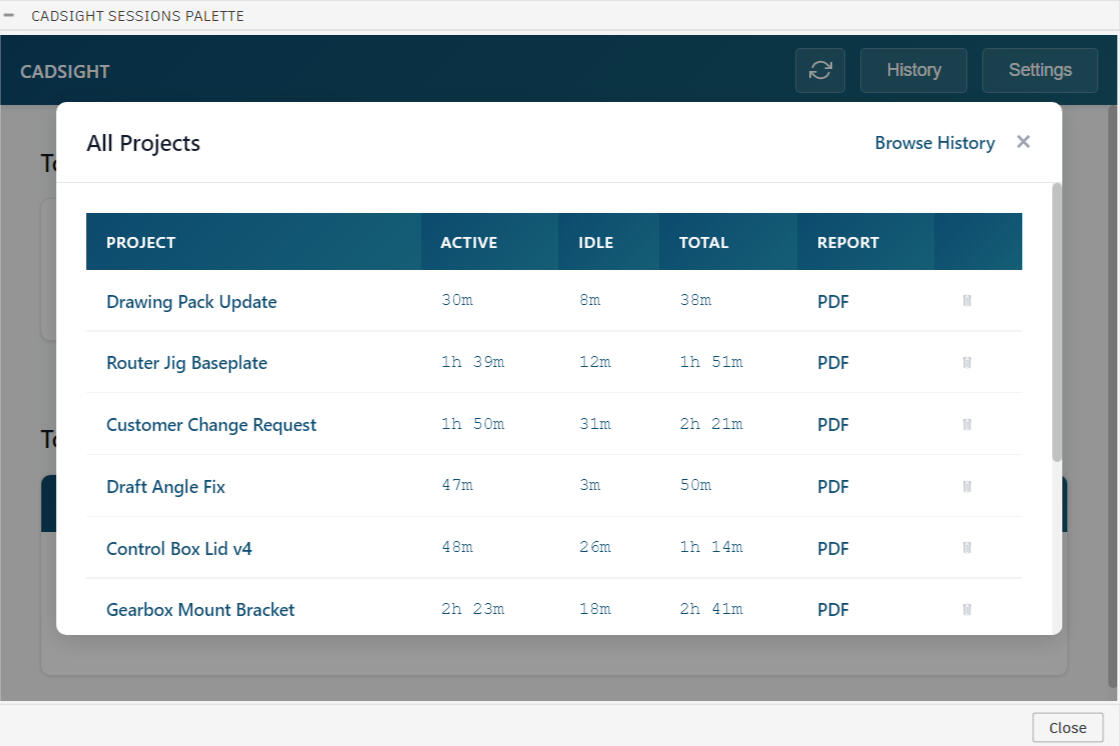Click the Browse History link
The image size is (1120, 746).
click(934, 143)
